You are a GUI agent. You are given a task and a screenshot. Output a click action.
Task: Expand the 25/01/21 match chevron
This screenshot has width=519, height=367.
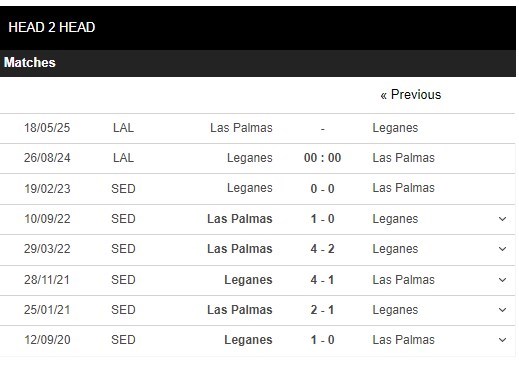coord(502,310)
